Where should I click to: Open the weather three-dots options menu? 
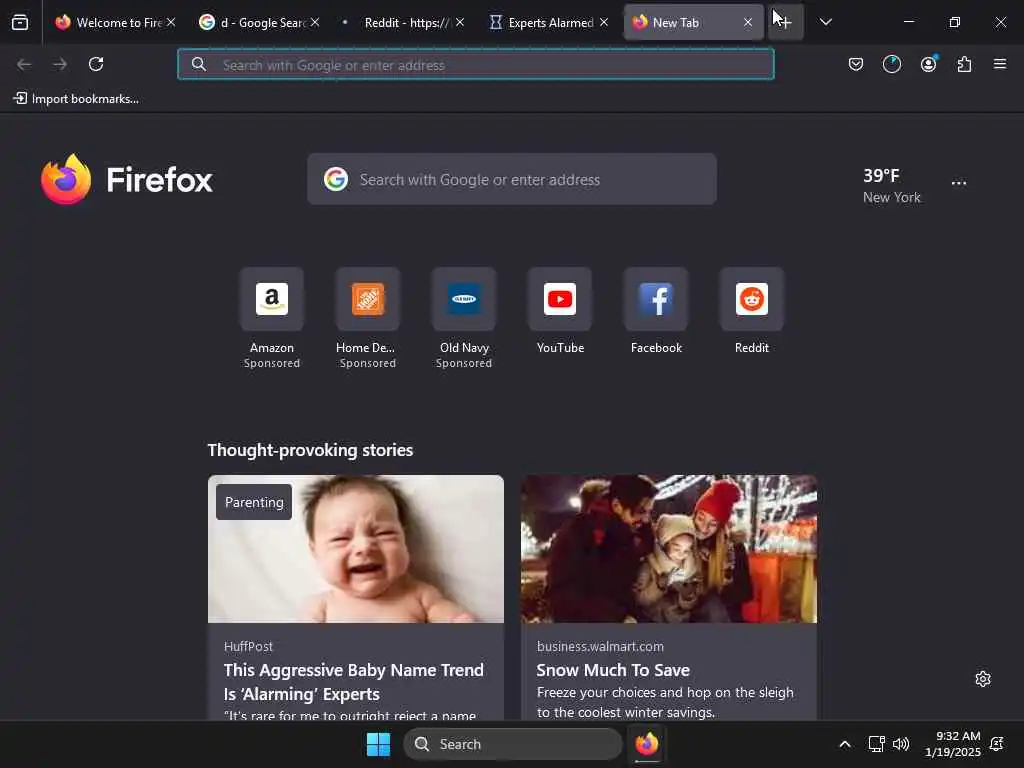[959, 183]
